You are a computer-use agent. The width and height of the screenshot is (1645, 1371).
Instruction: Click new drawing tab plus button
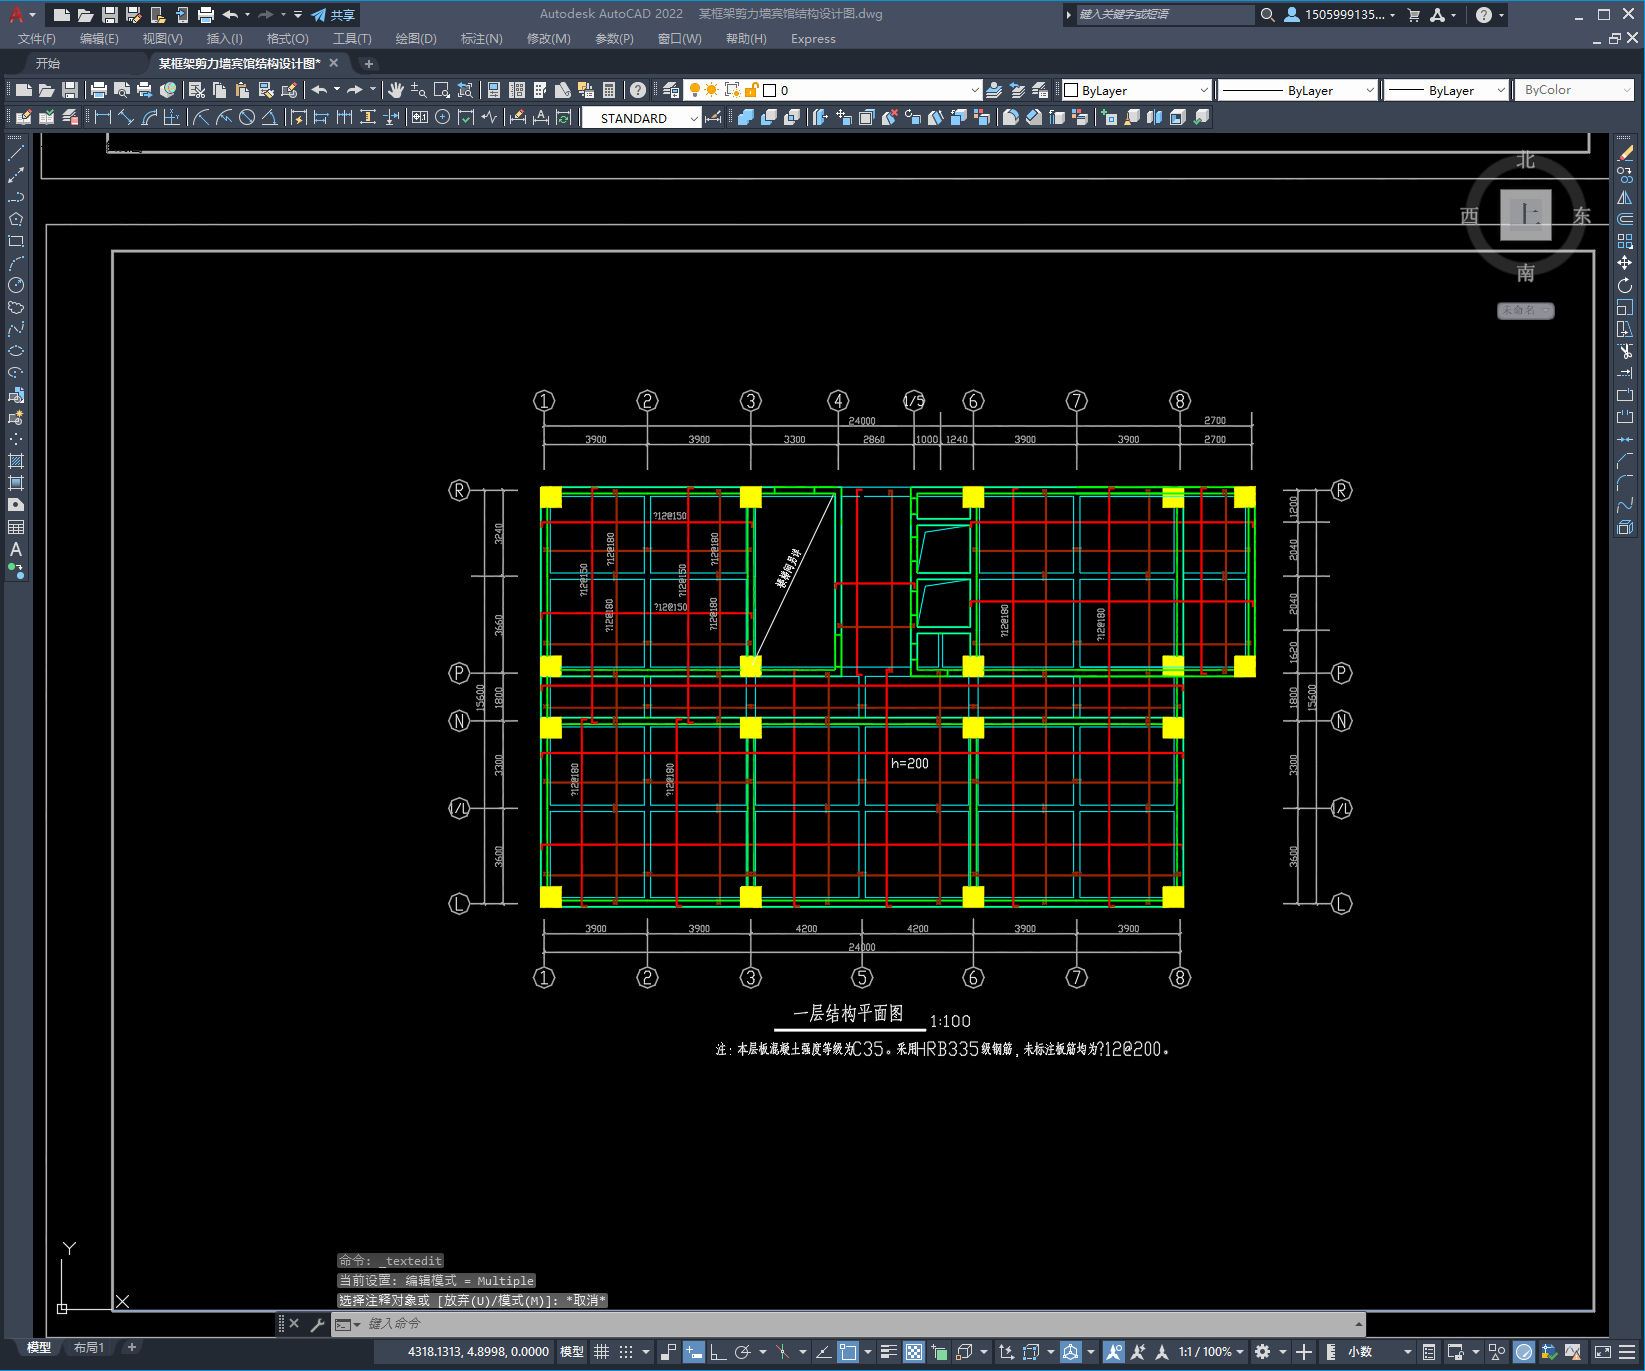tap(368, 64)
